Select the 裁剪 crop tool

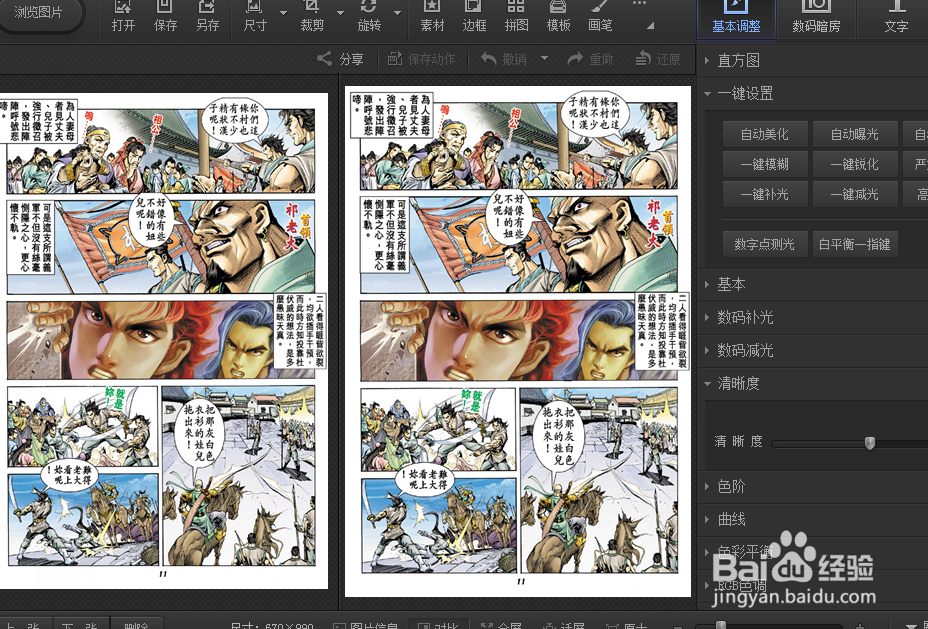point(312,17)
